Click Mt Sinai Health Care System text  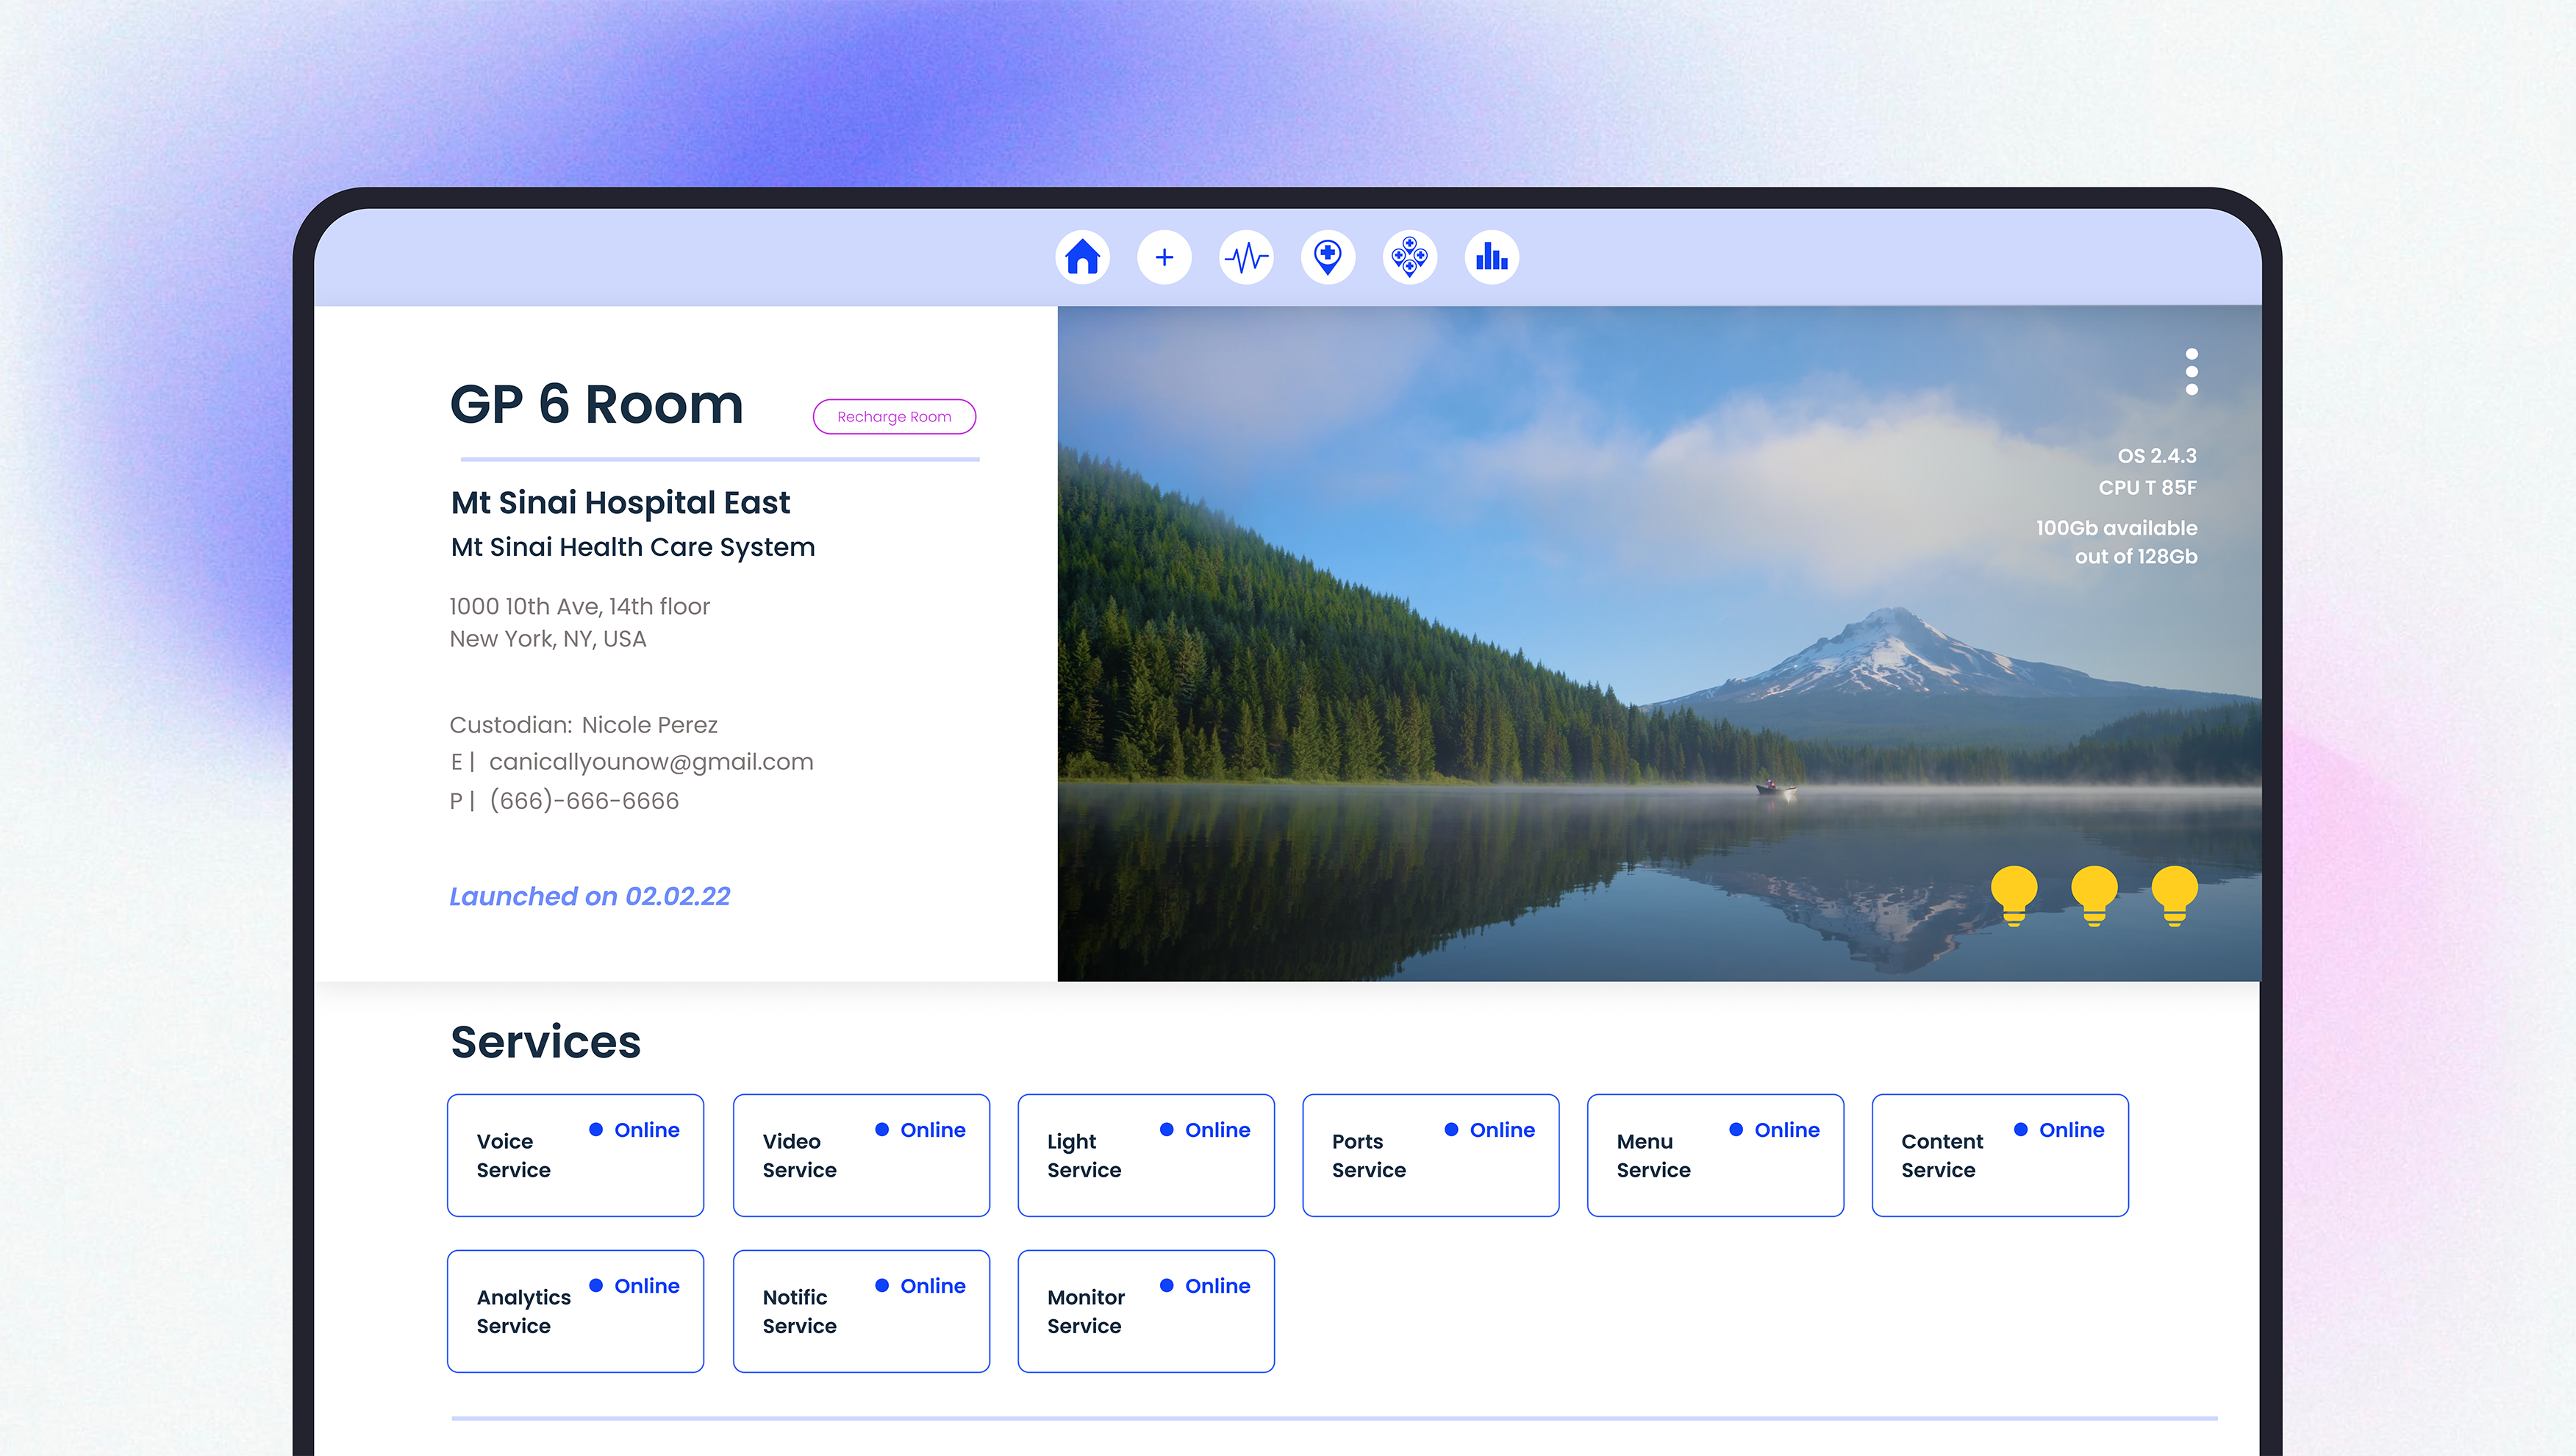632,547
